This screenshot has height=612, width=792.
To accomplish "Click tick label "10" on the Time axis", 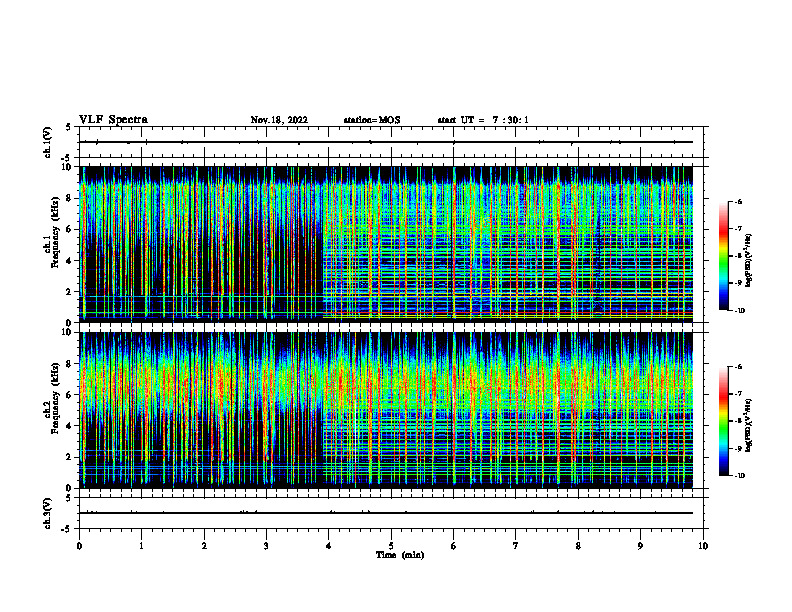I will pos(703,546).
